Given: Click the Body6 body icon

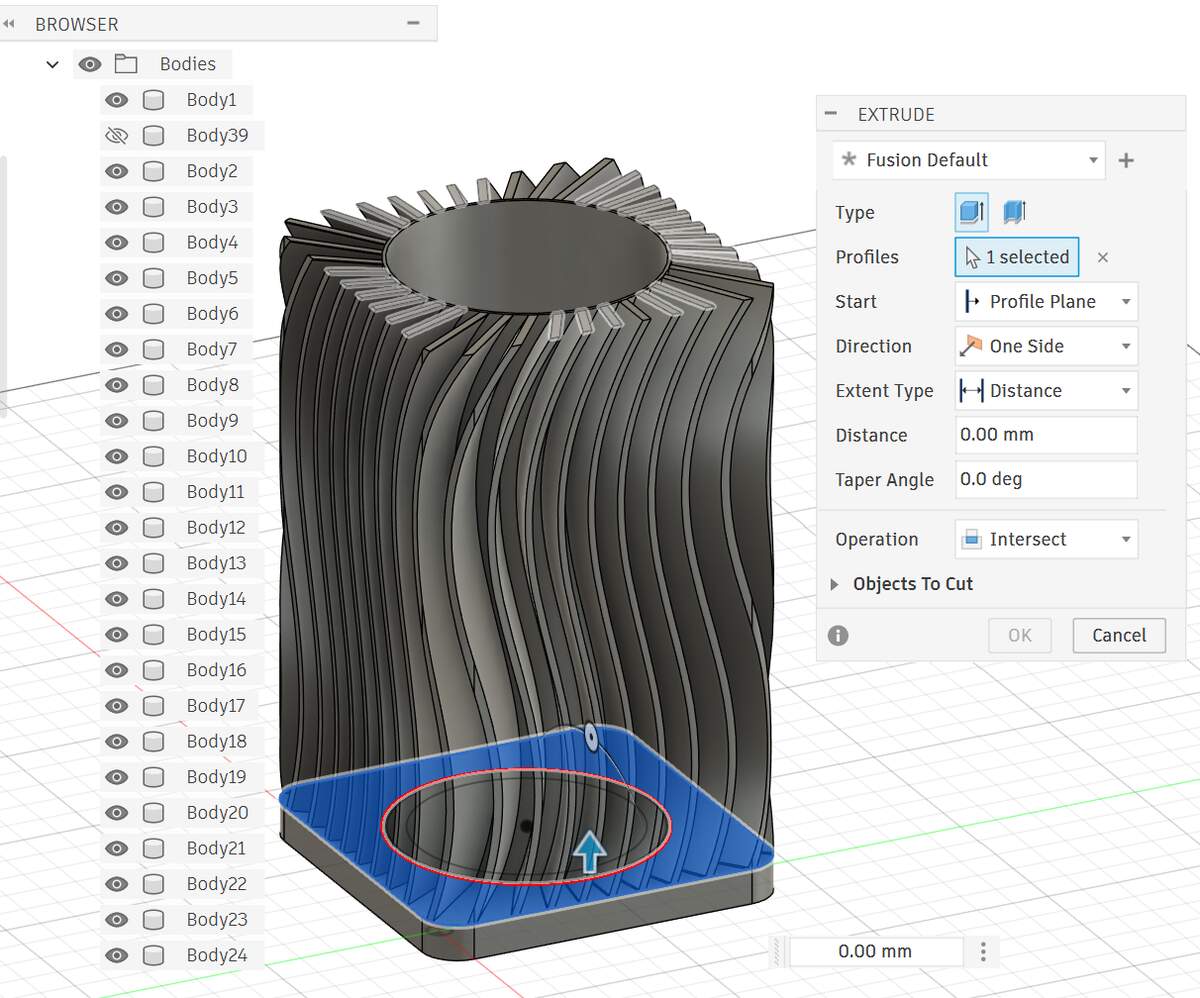Looking at the screenshot, I should tap(153, 313).
